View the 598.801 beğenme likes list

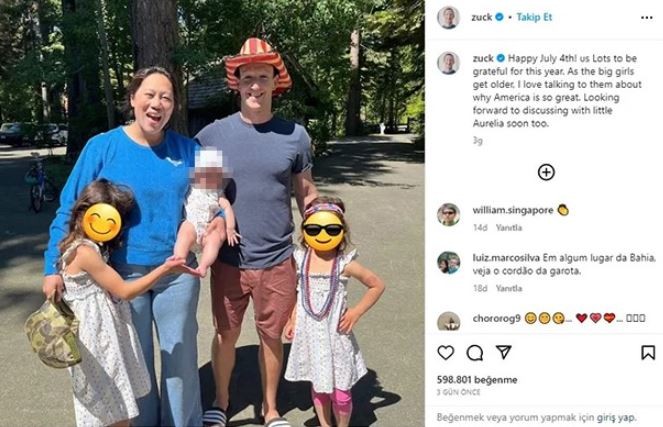coord(477,380)
